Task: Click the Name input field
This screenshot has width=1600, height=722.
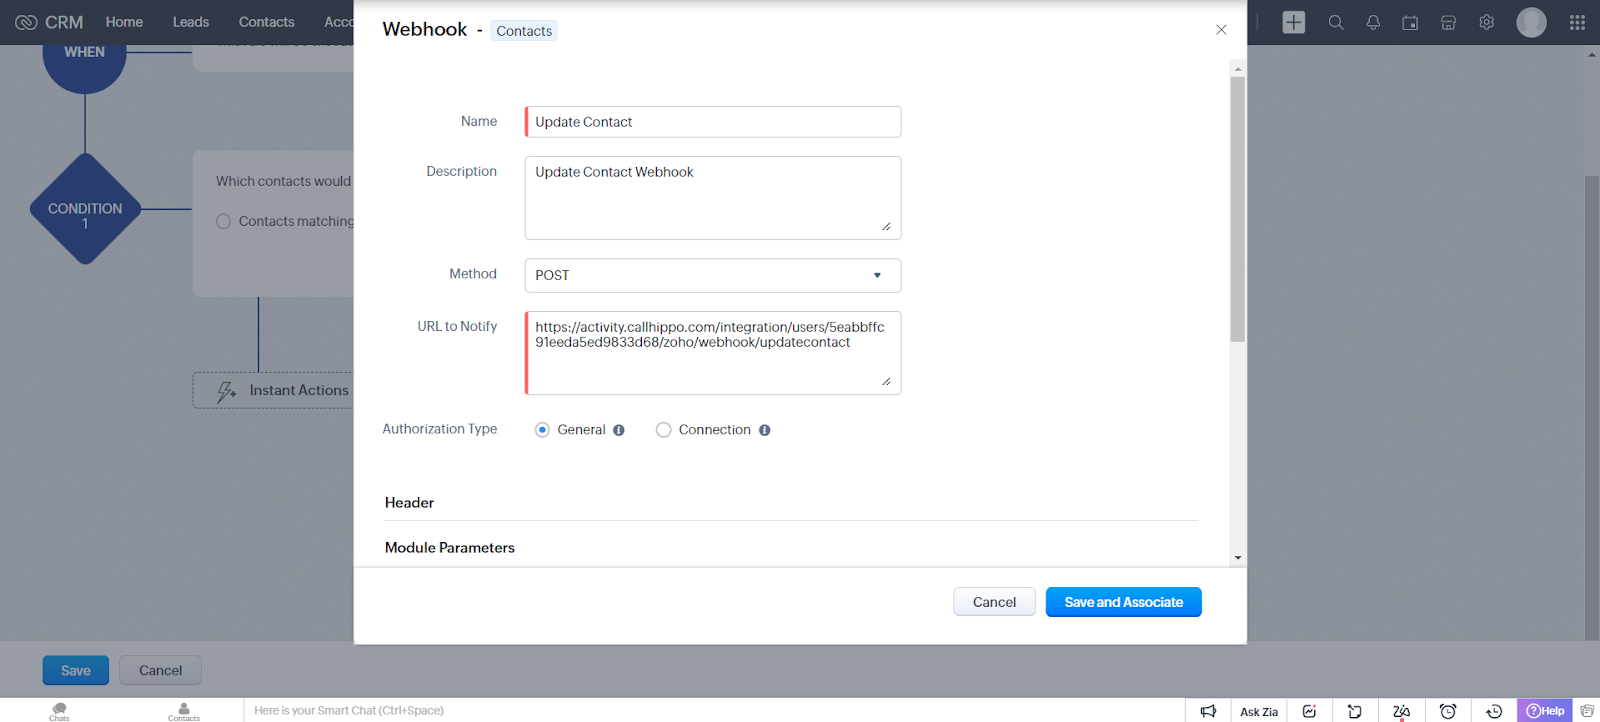Action: [713, 122]
